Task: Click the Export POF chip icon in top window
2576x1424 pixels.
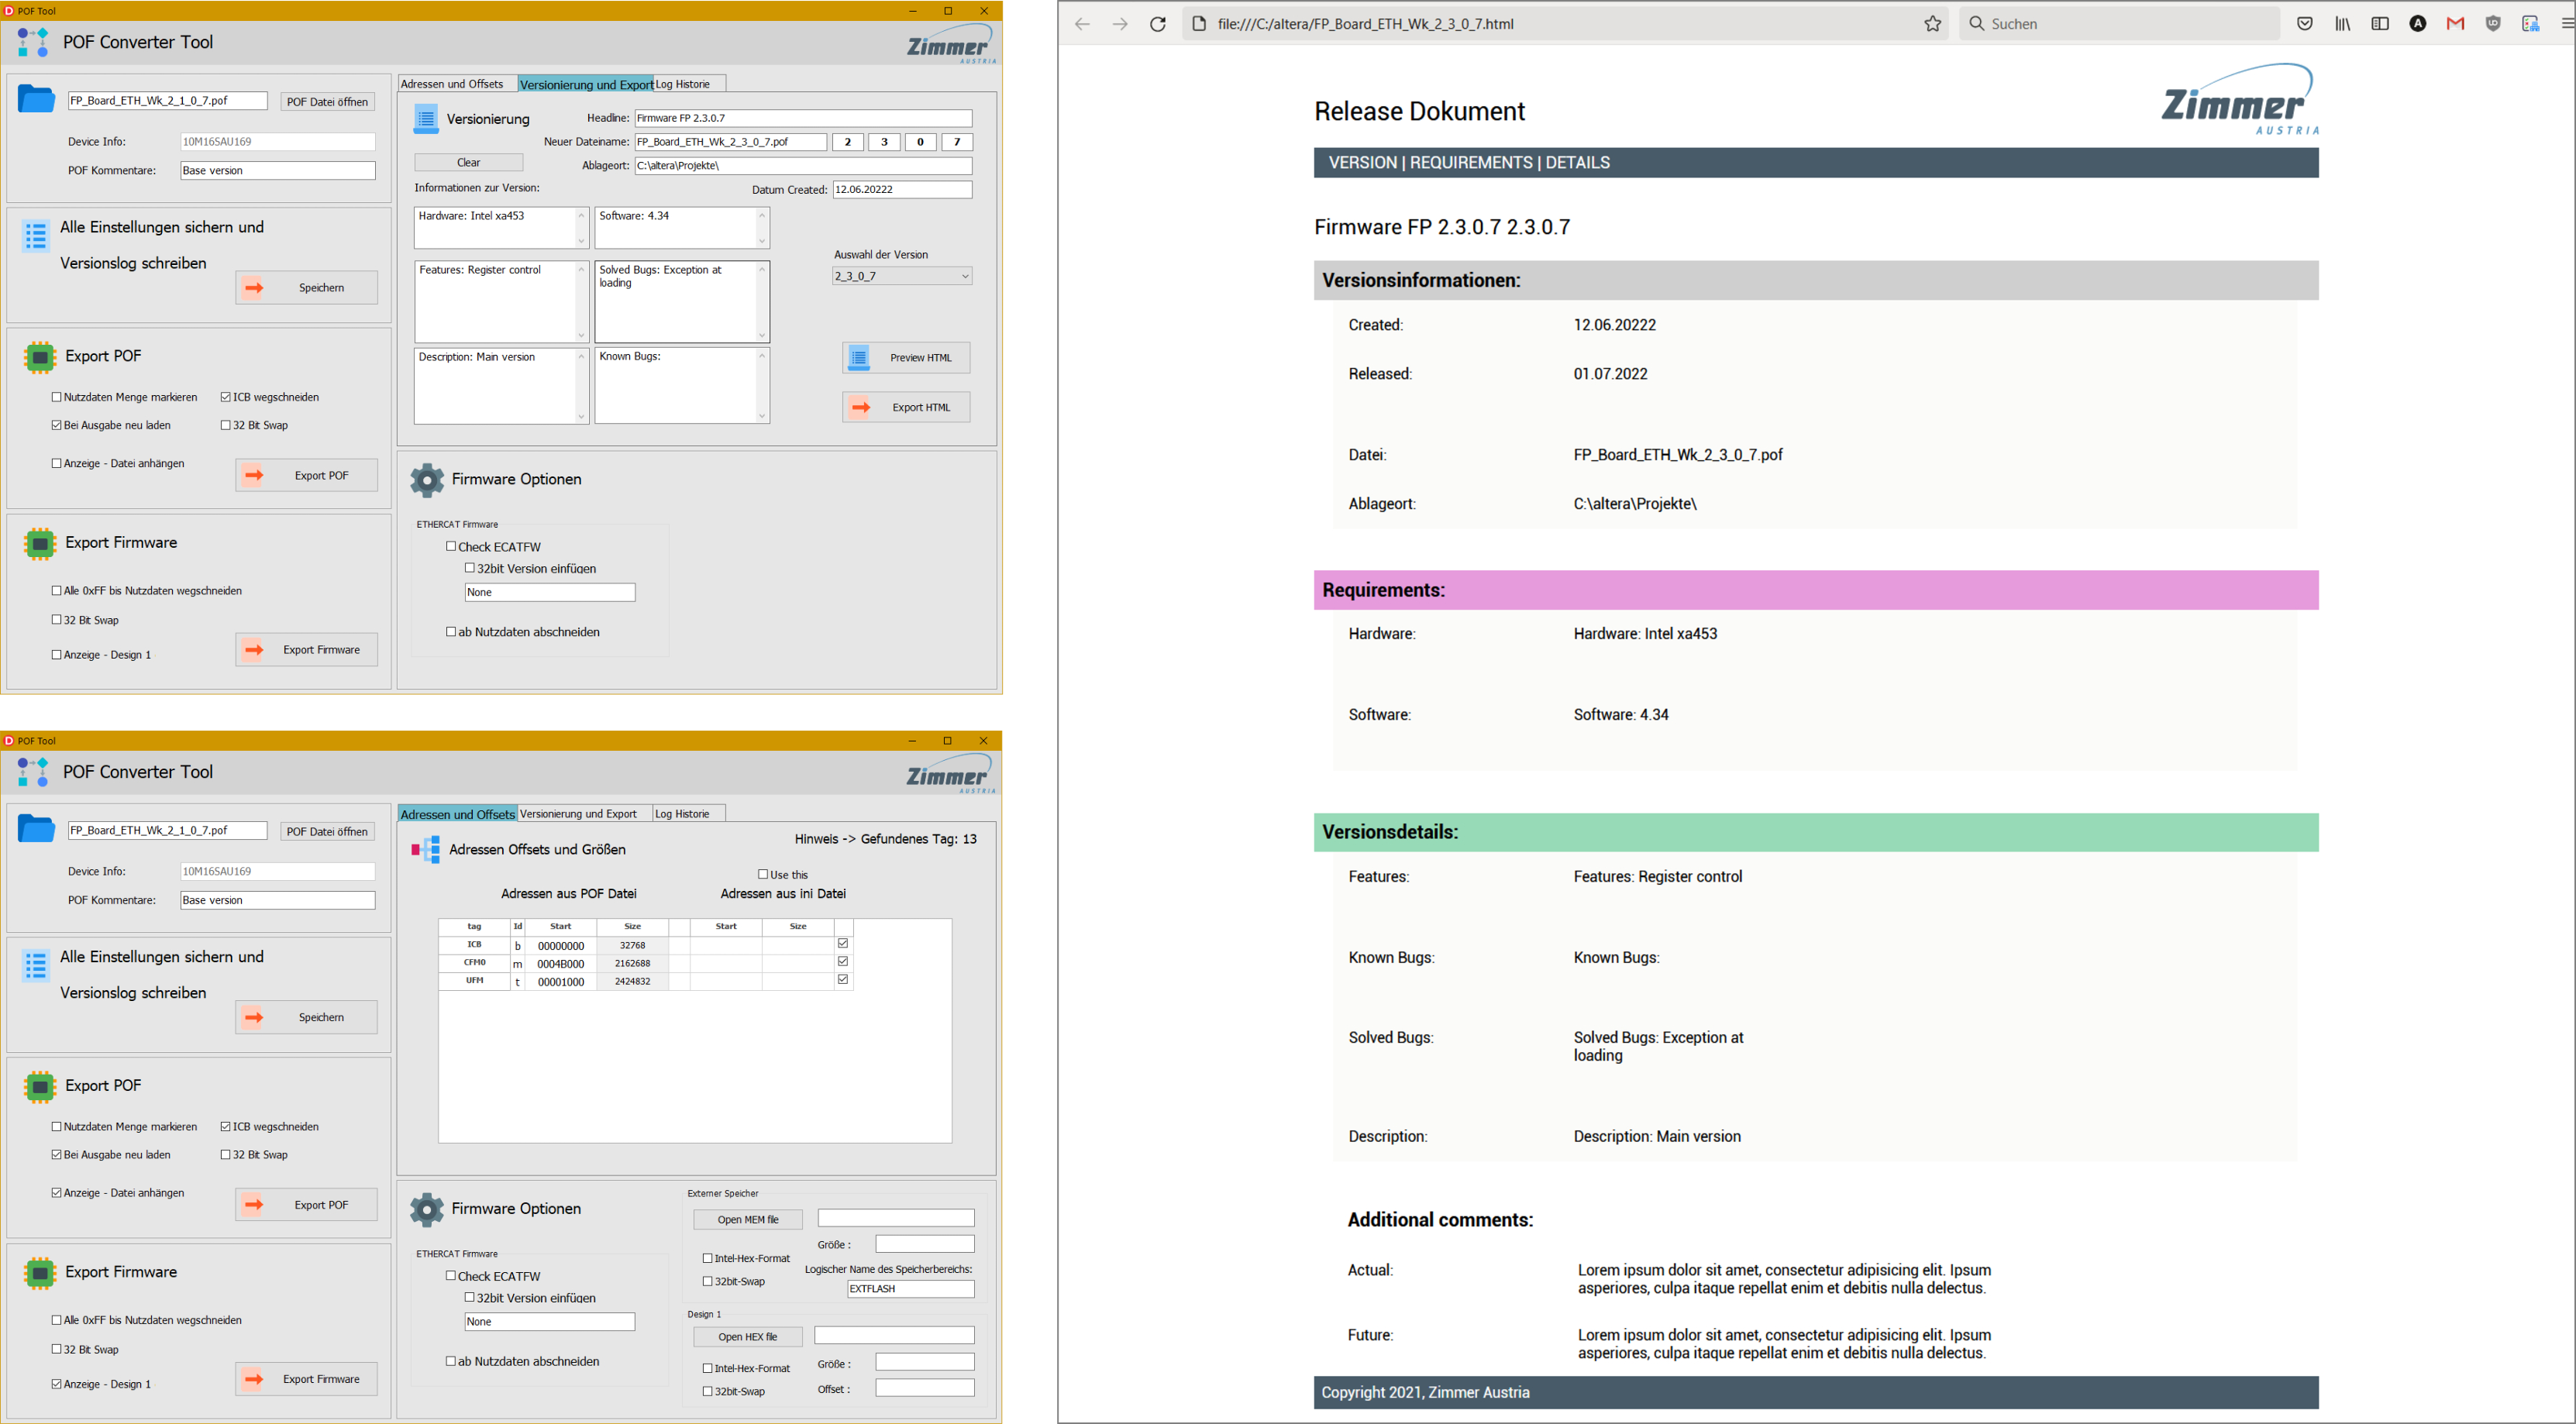Action: [40, 357]
